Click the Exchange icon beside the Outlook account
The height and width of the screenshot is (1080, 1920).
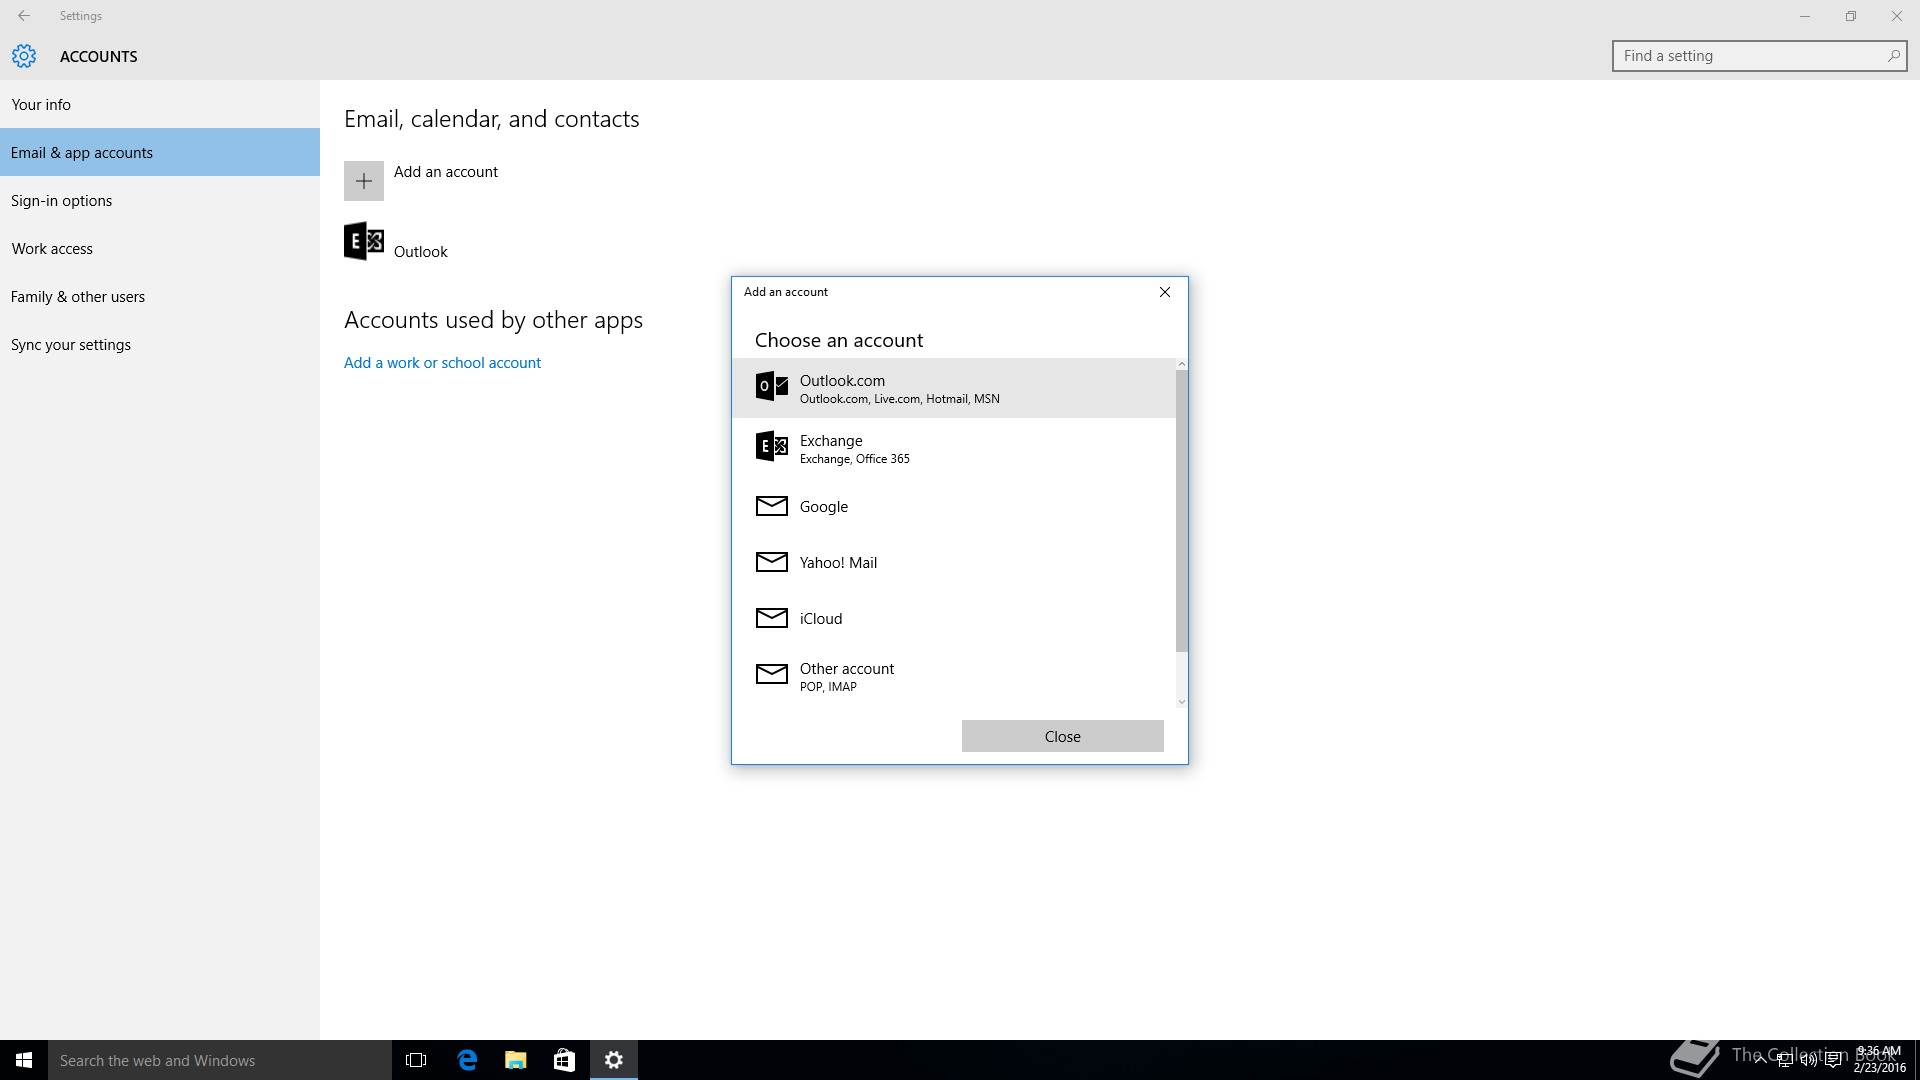pos(364,241)
